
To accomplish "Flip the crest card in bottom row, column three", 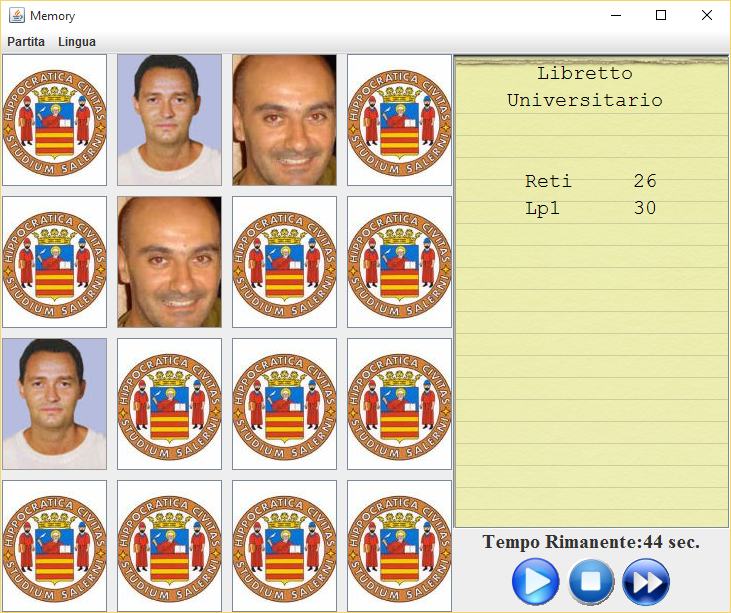I will 284,546.
